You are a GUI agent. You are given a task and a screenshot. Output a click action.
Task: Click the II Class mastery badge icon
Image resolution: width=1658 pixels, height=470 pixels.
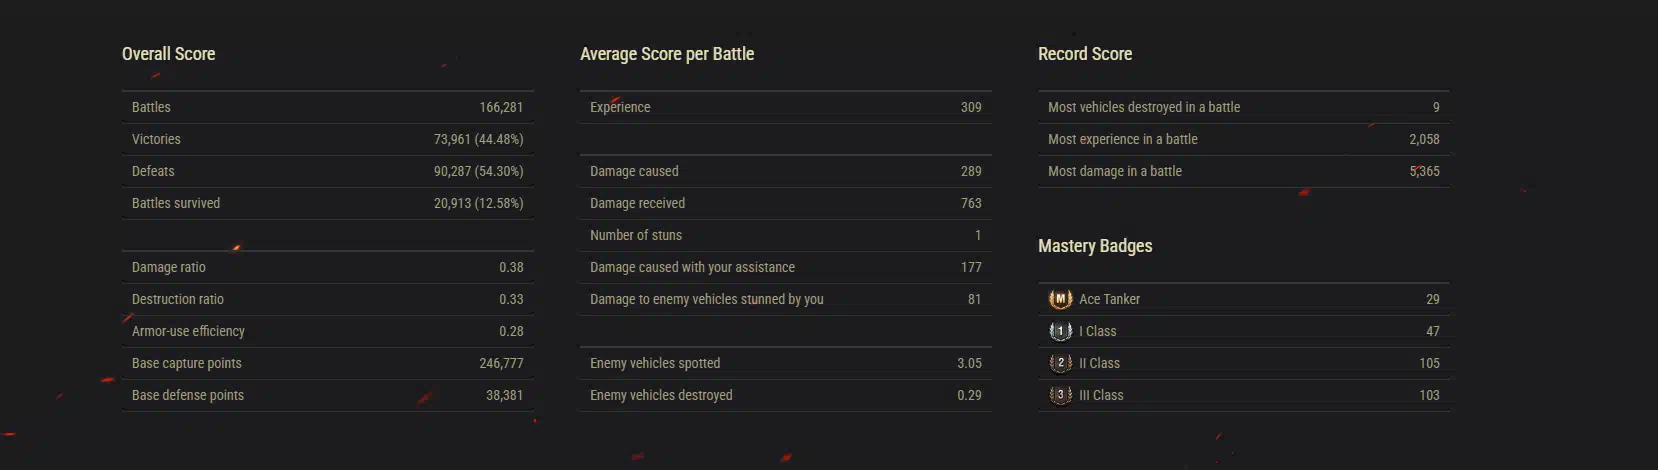(x=1060, y=363)
